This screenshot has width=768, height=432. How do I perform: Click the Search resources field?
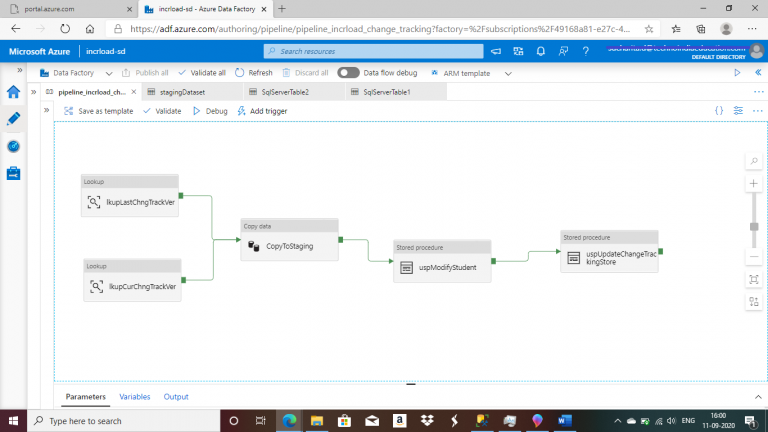[373, 51]
